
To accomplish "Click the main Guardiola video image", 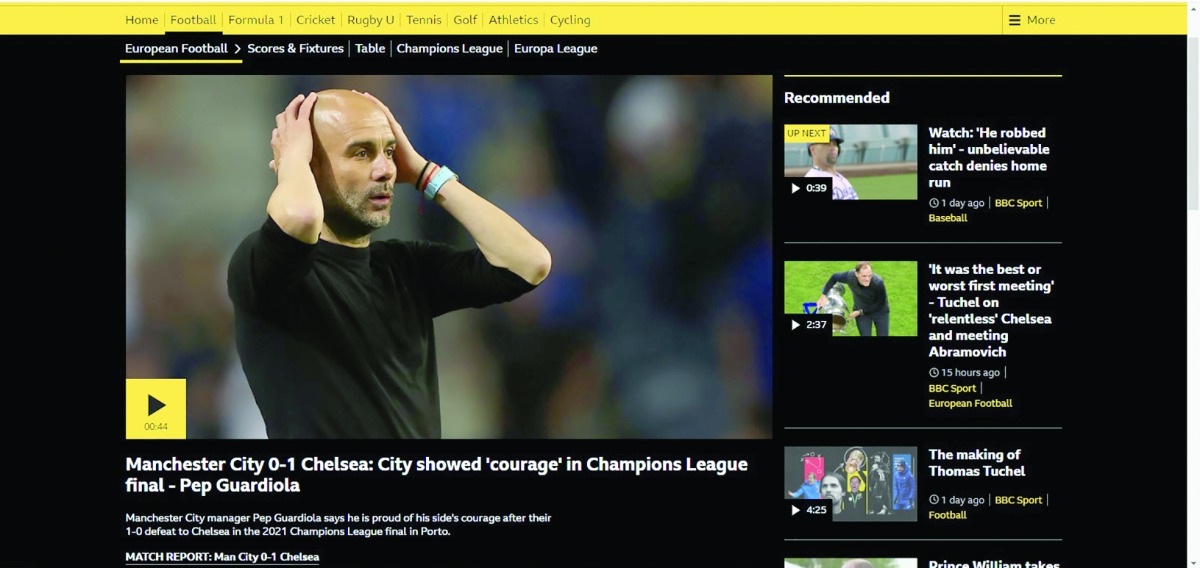I will pos(449,257).
